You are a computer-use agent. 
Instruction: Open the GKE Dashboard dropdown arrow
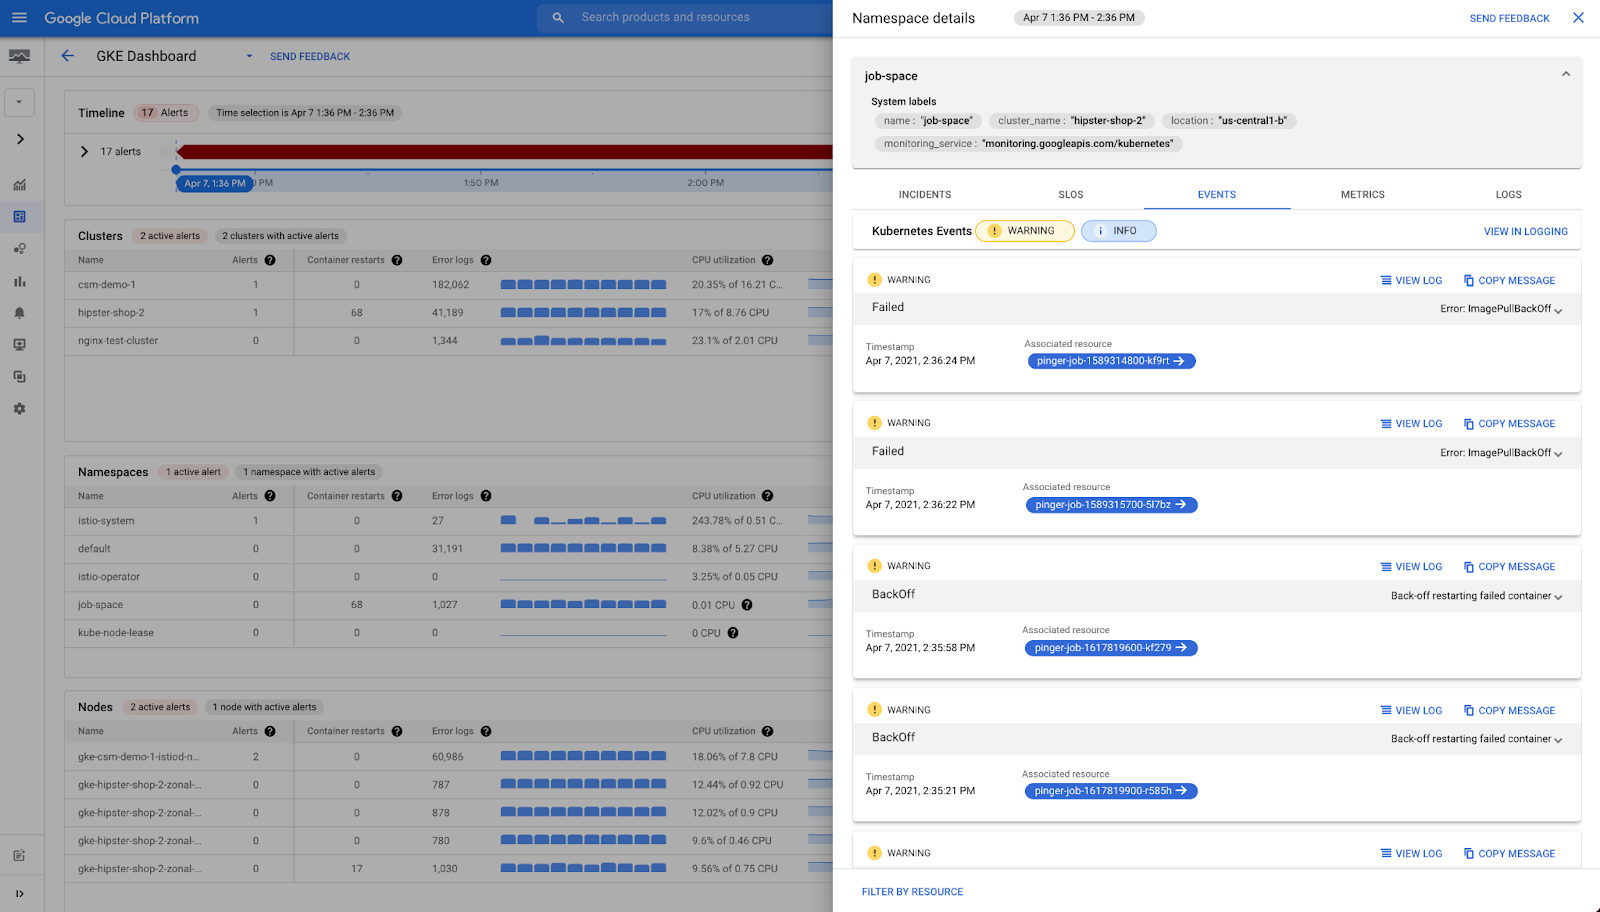point(250,56)
